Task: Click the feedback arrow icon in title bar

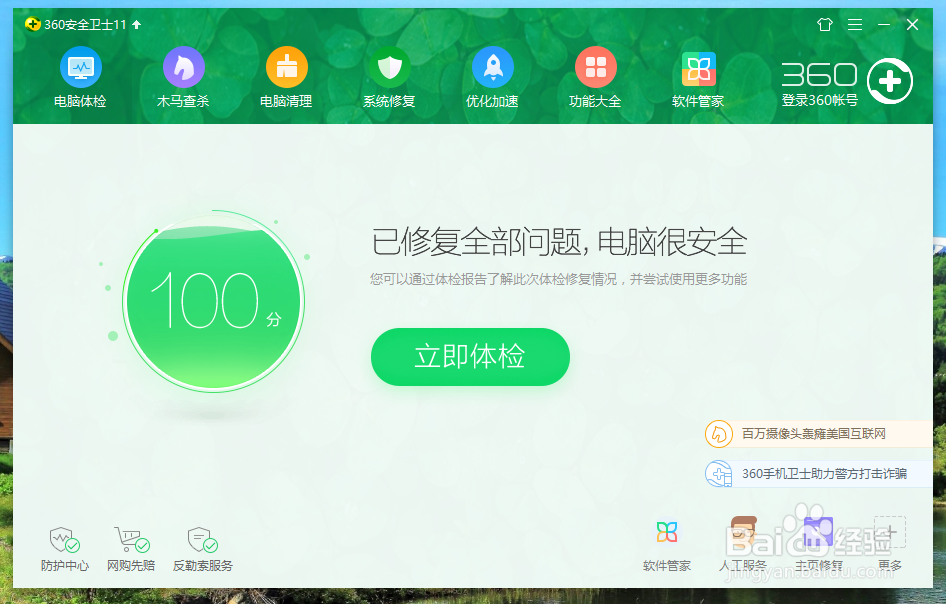Action: (x=824, y=25)
